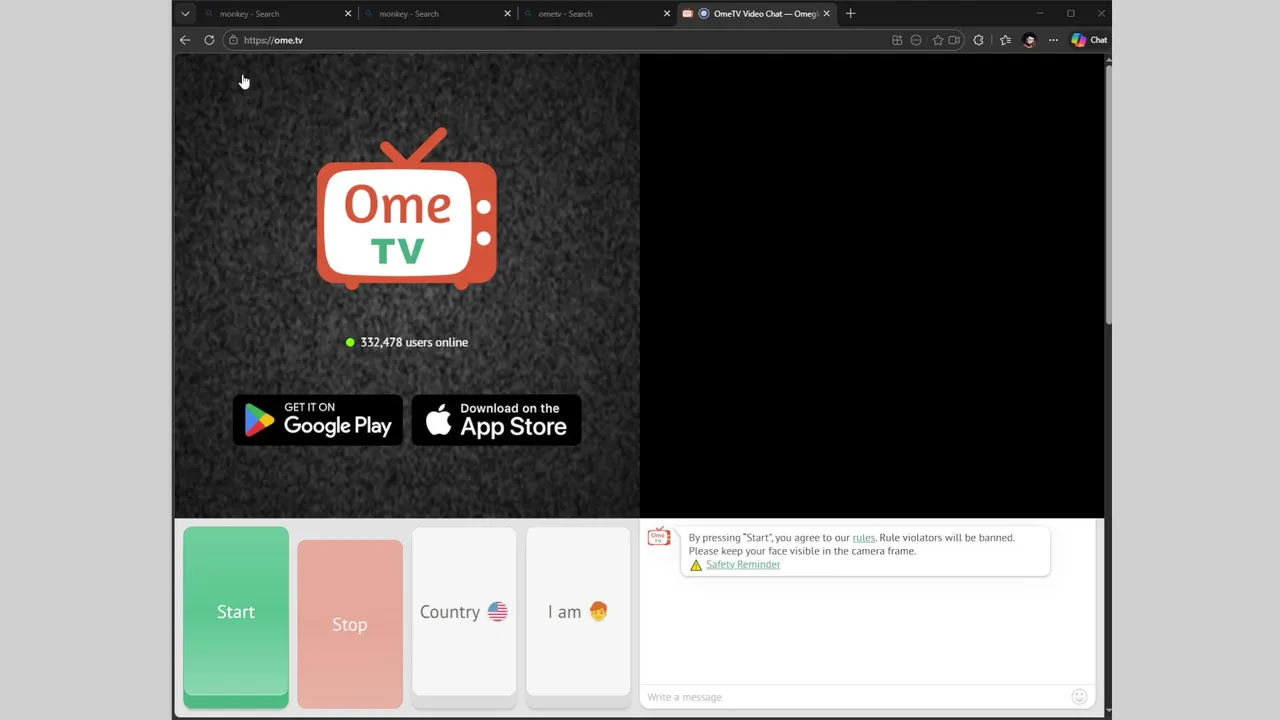This screenshot has width=1280, height=720.
Task: Click the OmeTV logo
Action: [407, 209]
